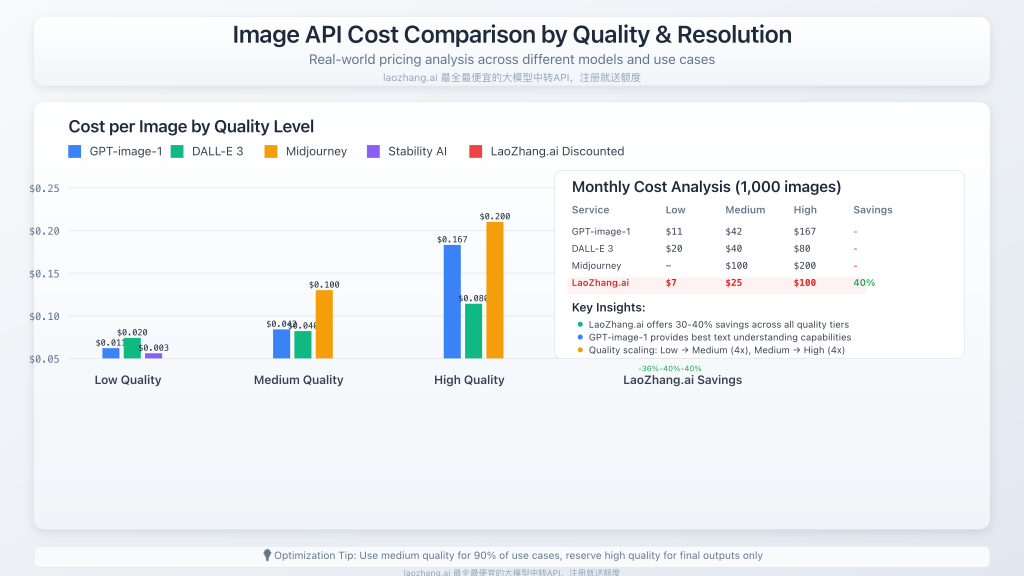Image resolution: width=1024 pixels, height=576 pixels.
Task: Click the red LaoZhang.ai Discounted legend swatch
Action: click(x=475, y=152)
